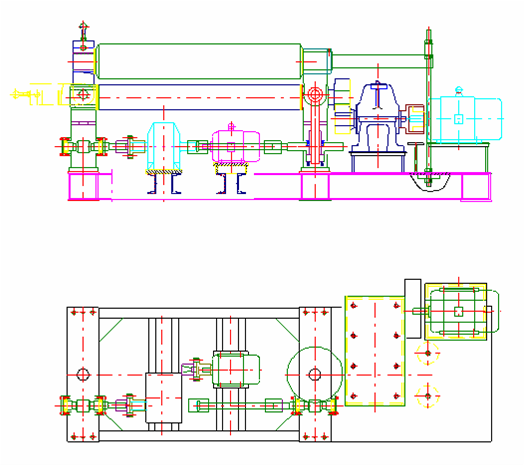Select the center motor in the plan view
This screenshot has height=465, width=524.
tap(236, 370)
